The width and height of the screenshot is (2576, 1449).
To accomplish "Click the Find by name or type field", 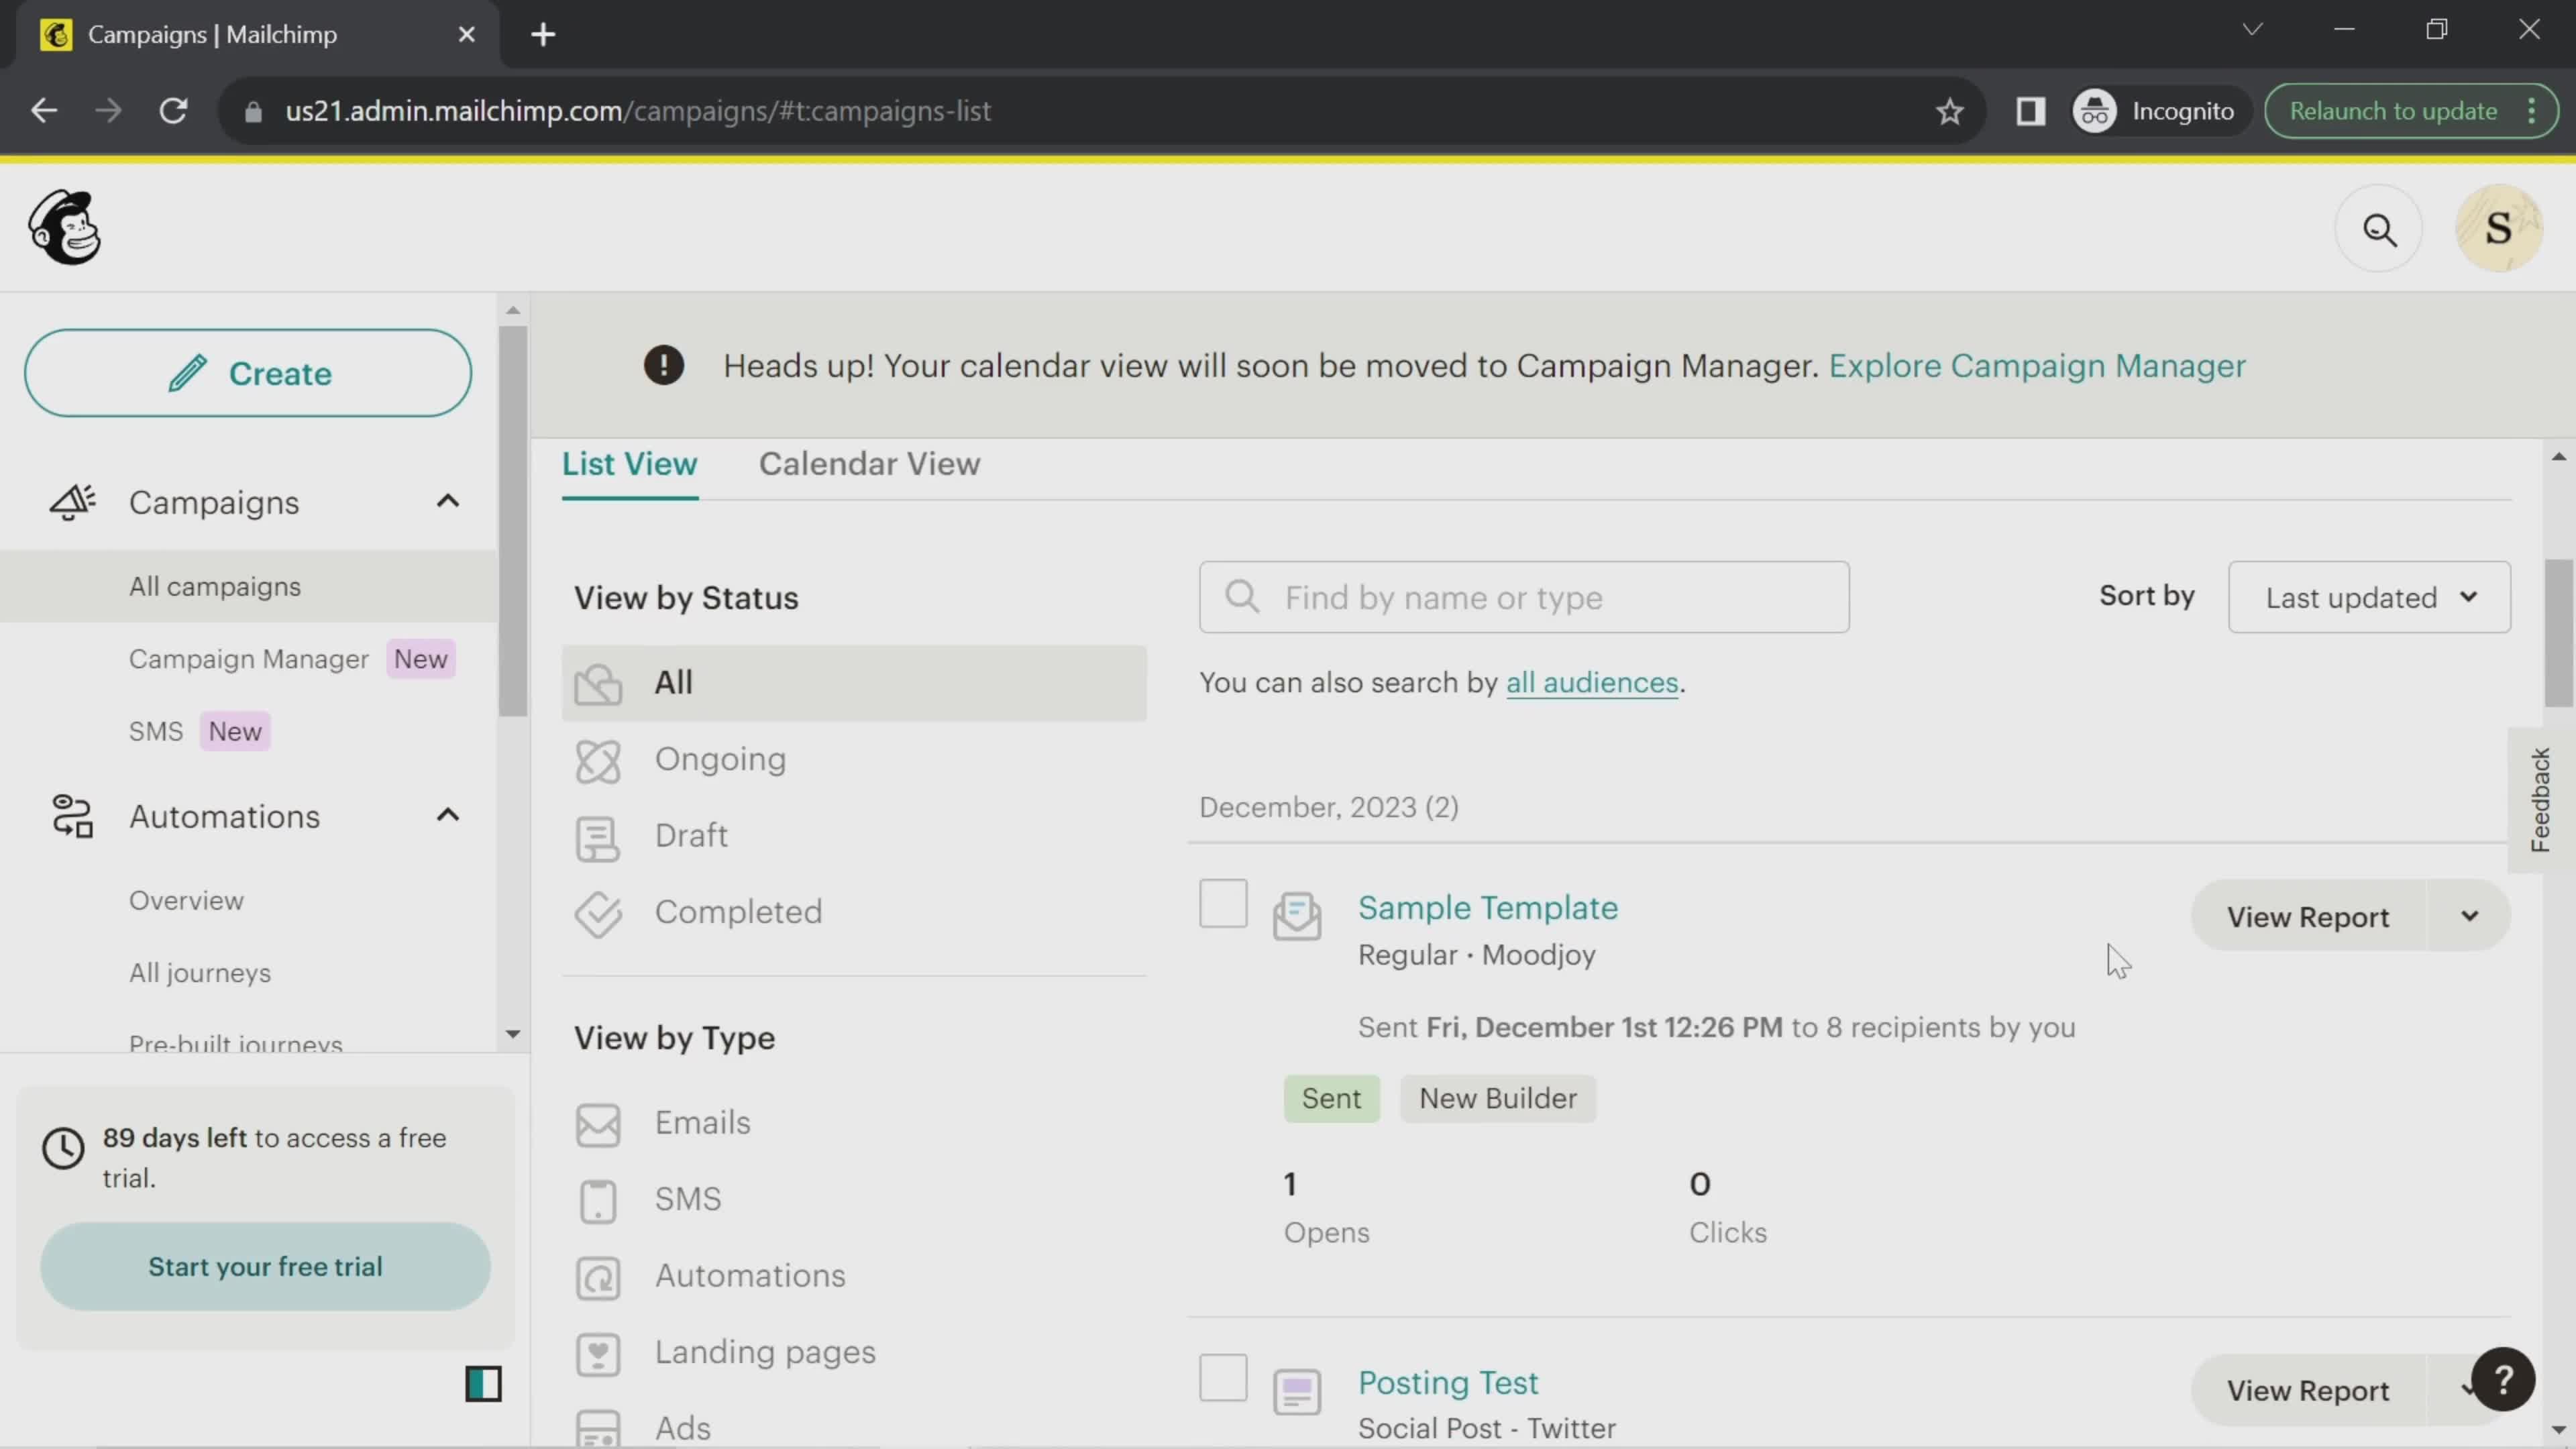I will pos(1524,597).
